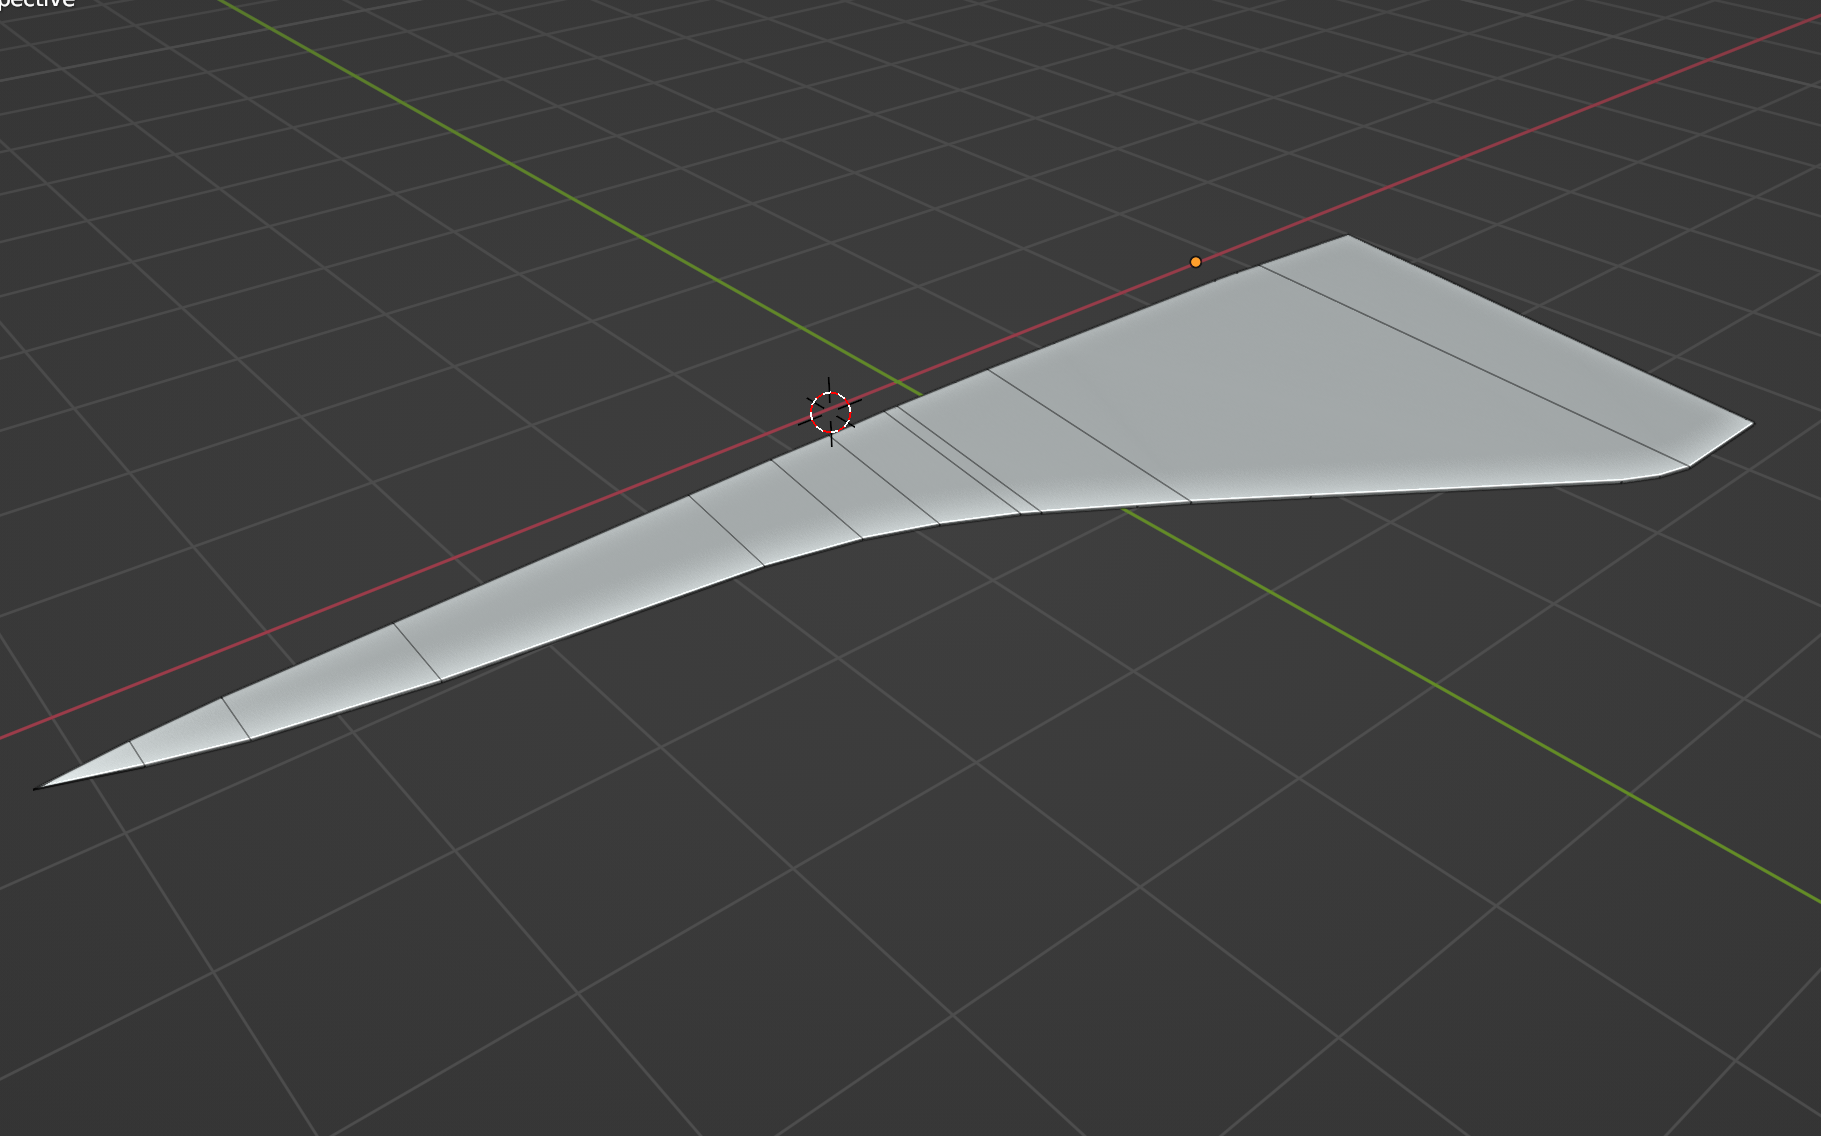Select the small notch corner at the wing's lower right
The height and width of the screenshot is (1136, 1821).
click(1688, 466)
